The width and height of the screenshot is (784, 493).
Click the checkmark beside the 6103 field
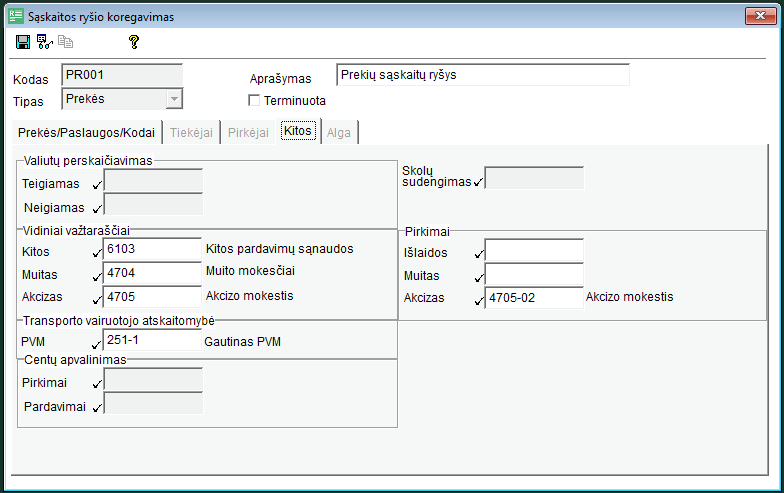(x=97, y=252)
